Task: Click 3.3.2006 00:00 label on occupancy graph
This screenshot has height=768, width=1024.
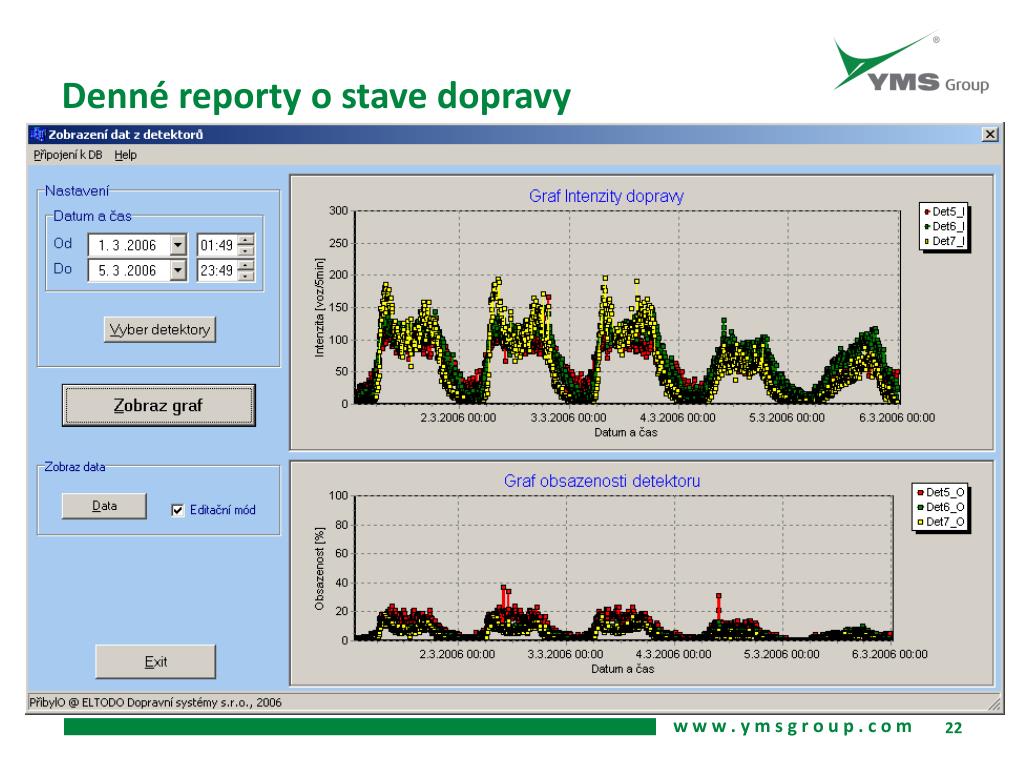Action: (x=566, y=654)
